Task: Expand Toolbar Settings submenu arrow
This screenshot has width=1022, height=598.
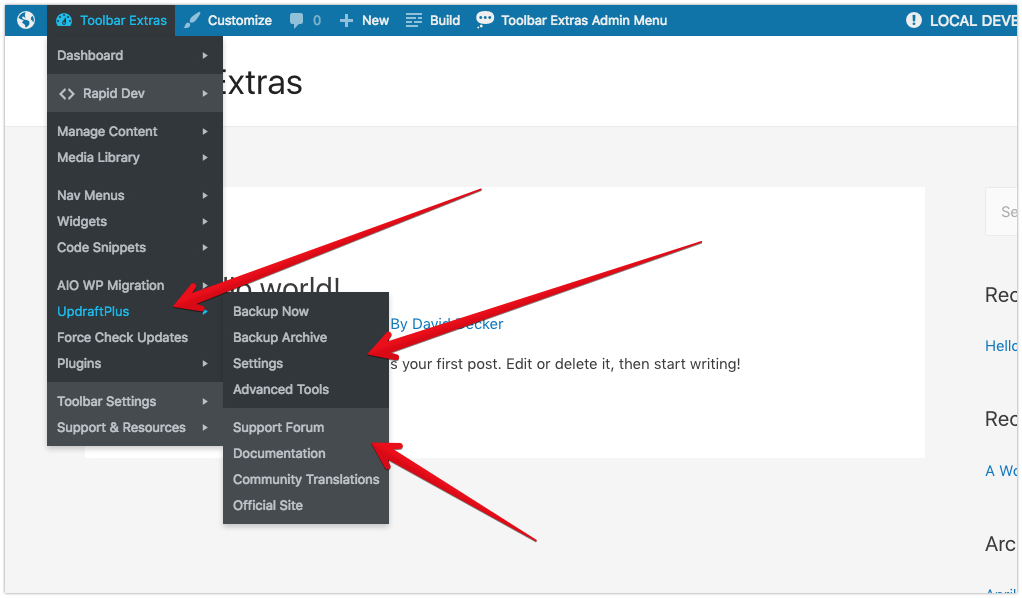Action: pos(205,401)
